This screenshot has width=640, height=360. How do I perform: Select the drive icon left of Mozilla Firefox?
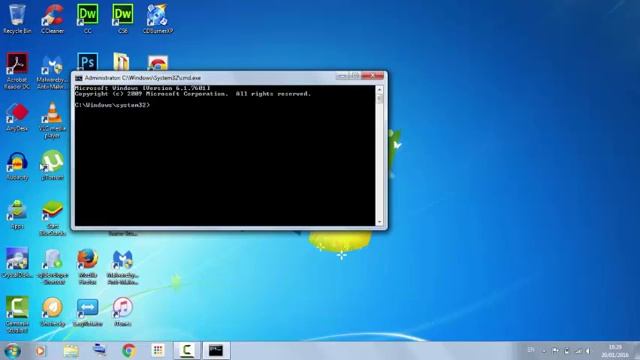[x=52, y=267]
